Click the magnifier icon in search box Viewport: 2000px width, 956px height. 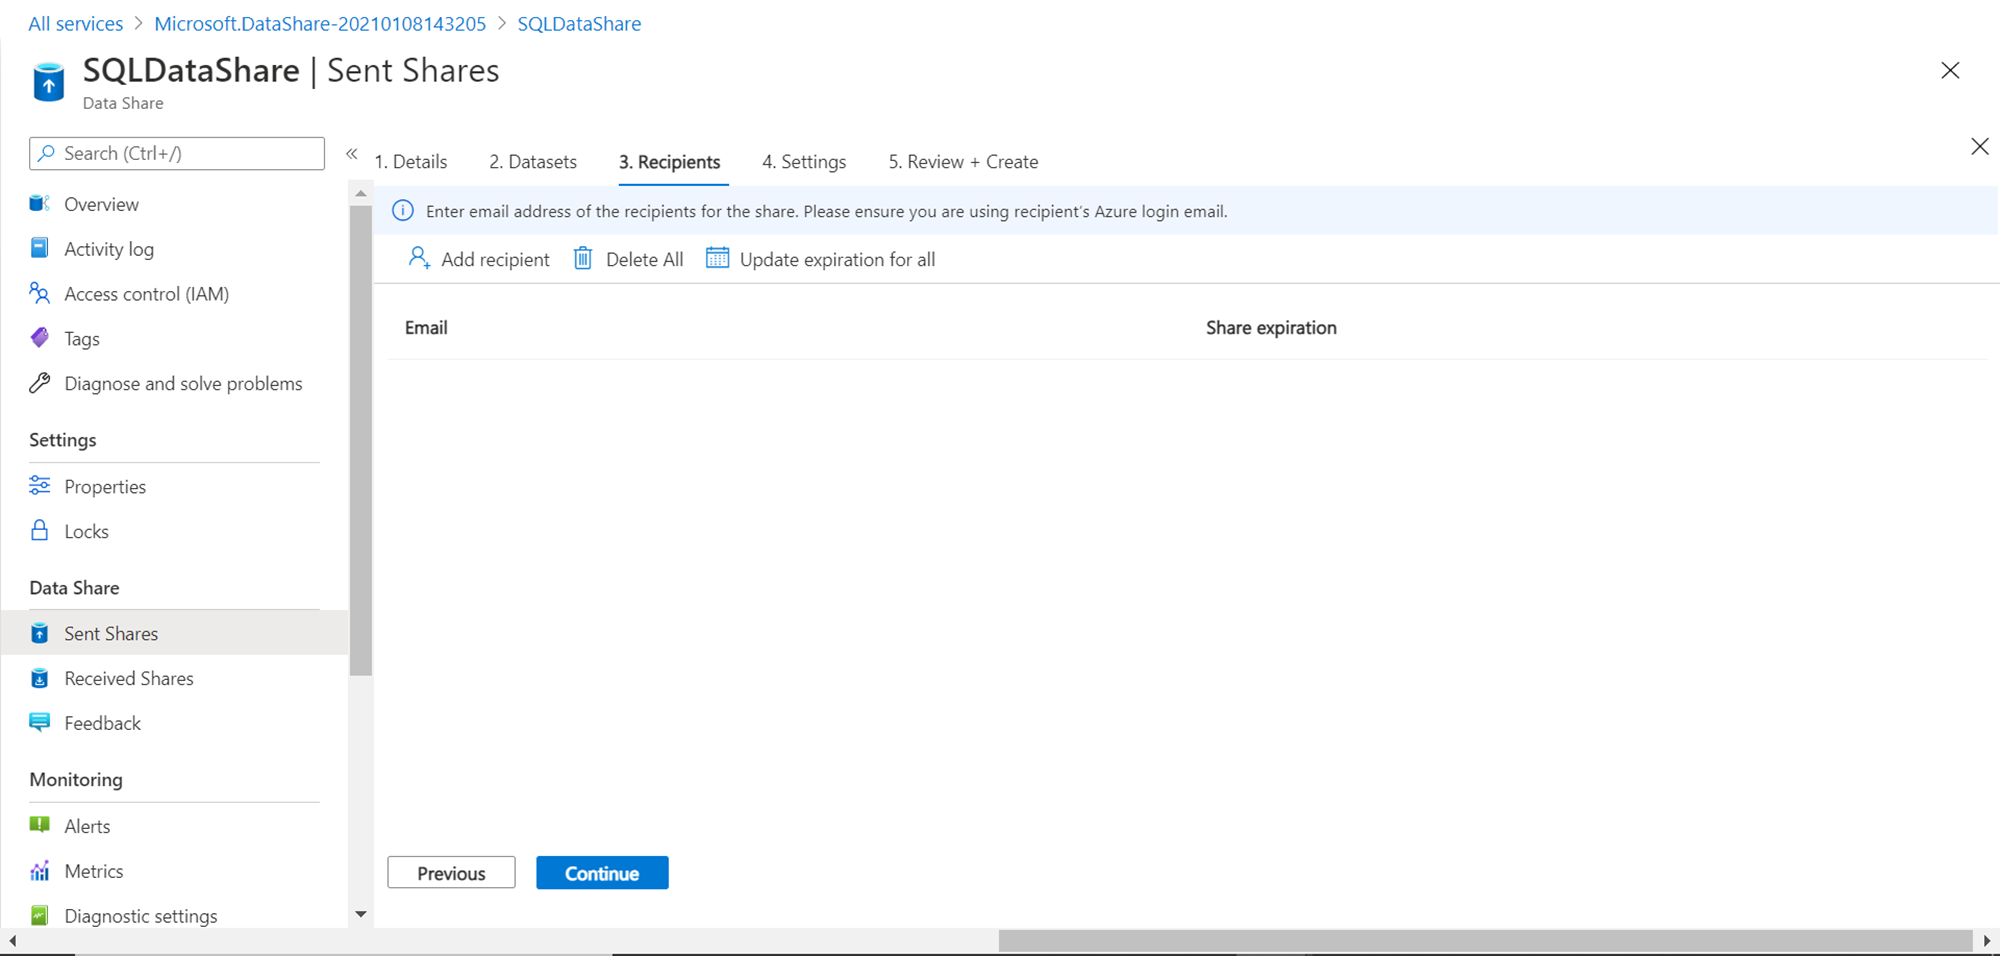tap(46, 153)
